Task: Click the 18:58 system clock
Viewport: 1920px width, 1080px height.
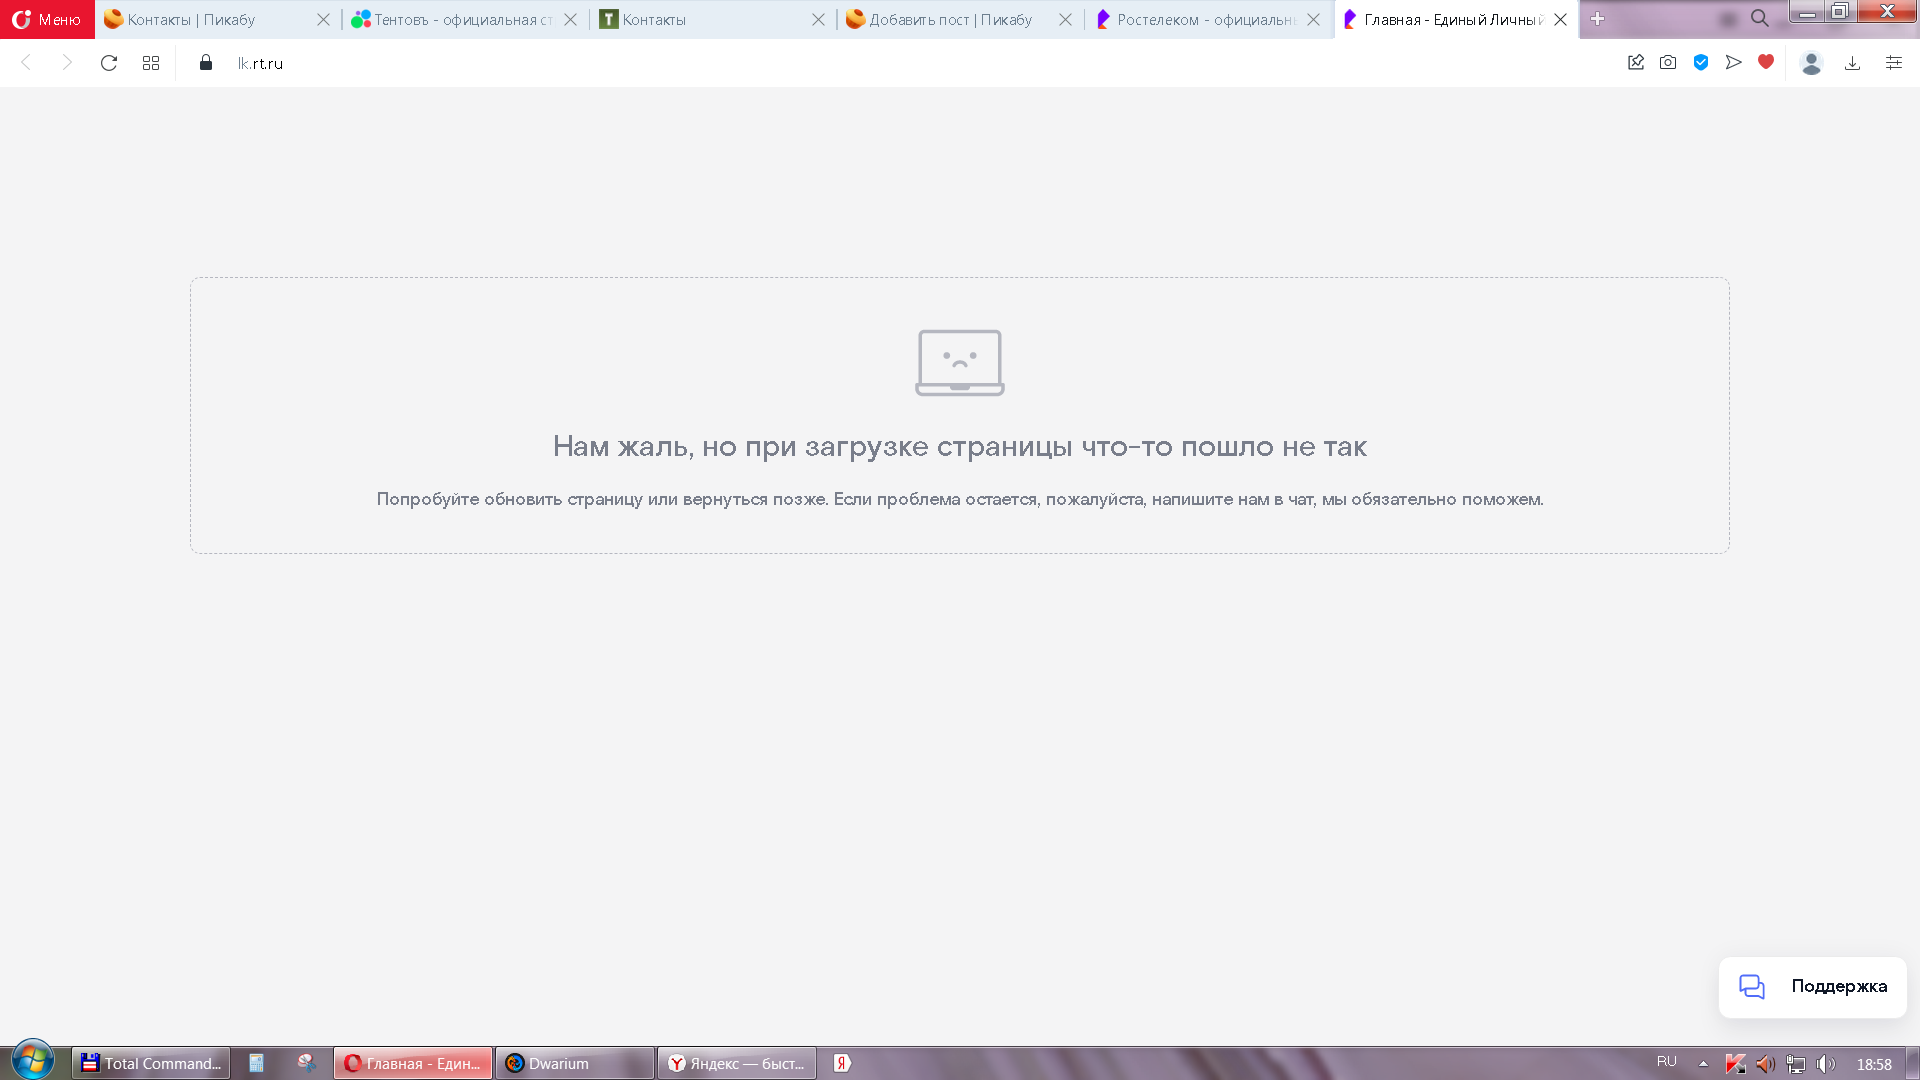Action: [x=1874, y=1064]
